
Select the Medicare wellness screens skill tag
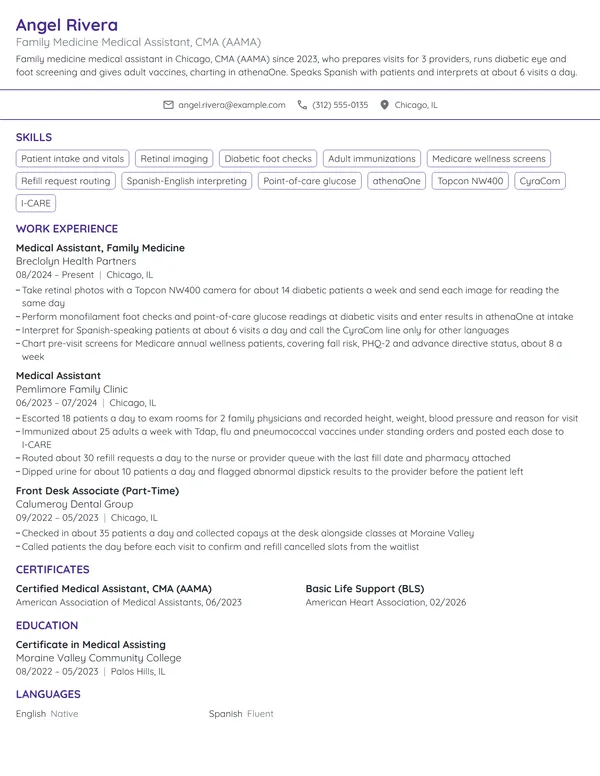489,158
